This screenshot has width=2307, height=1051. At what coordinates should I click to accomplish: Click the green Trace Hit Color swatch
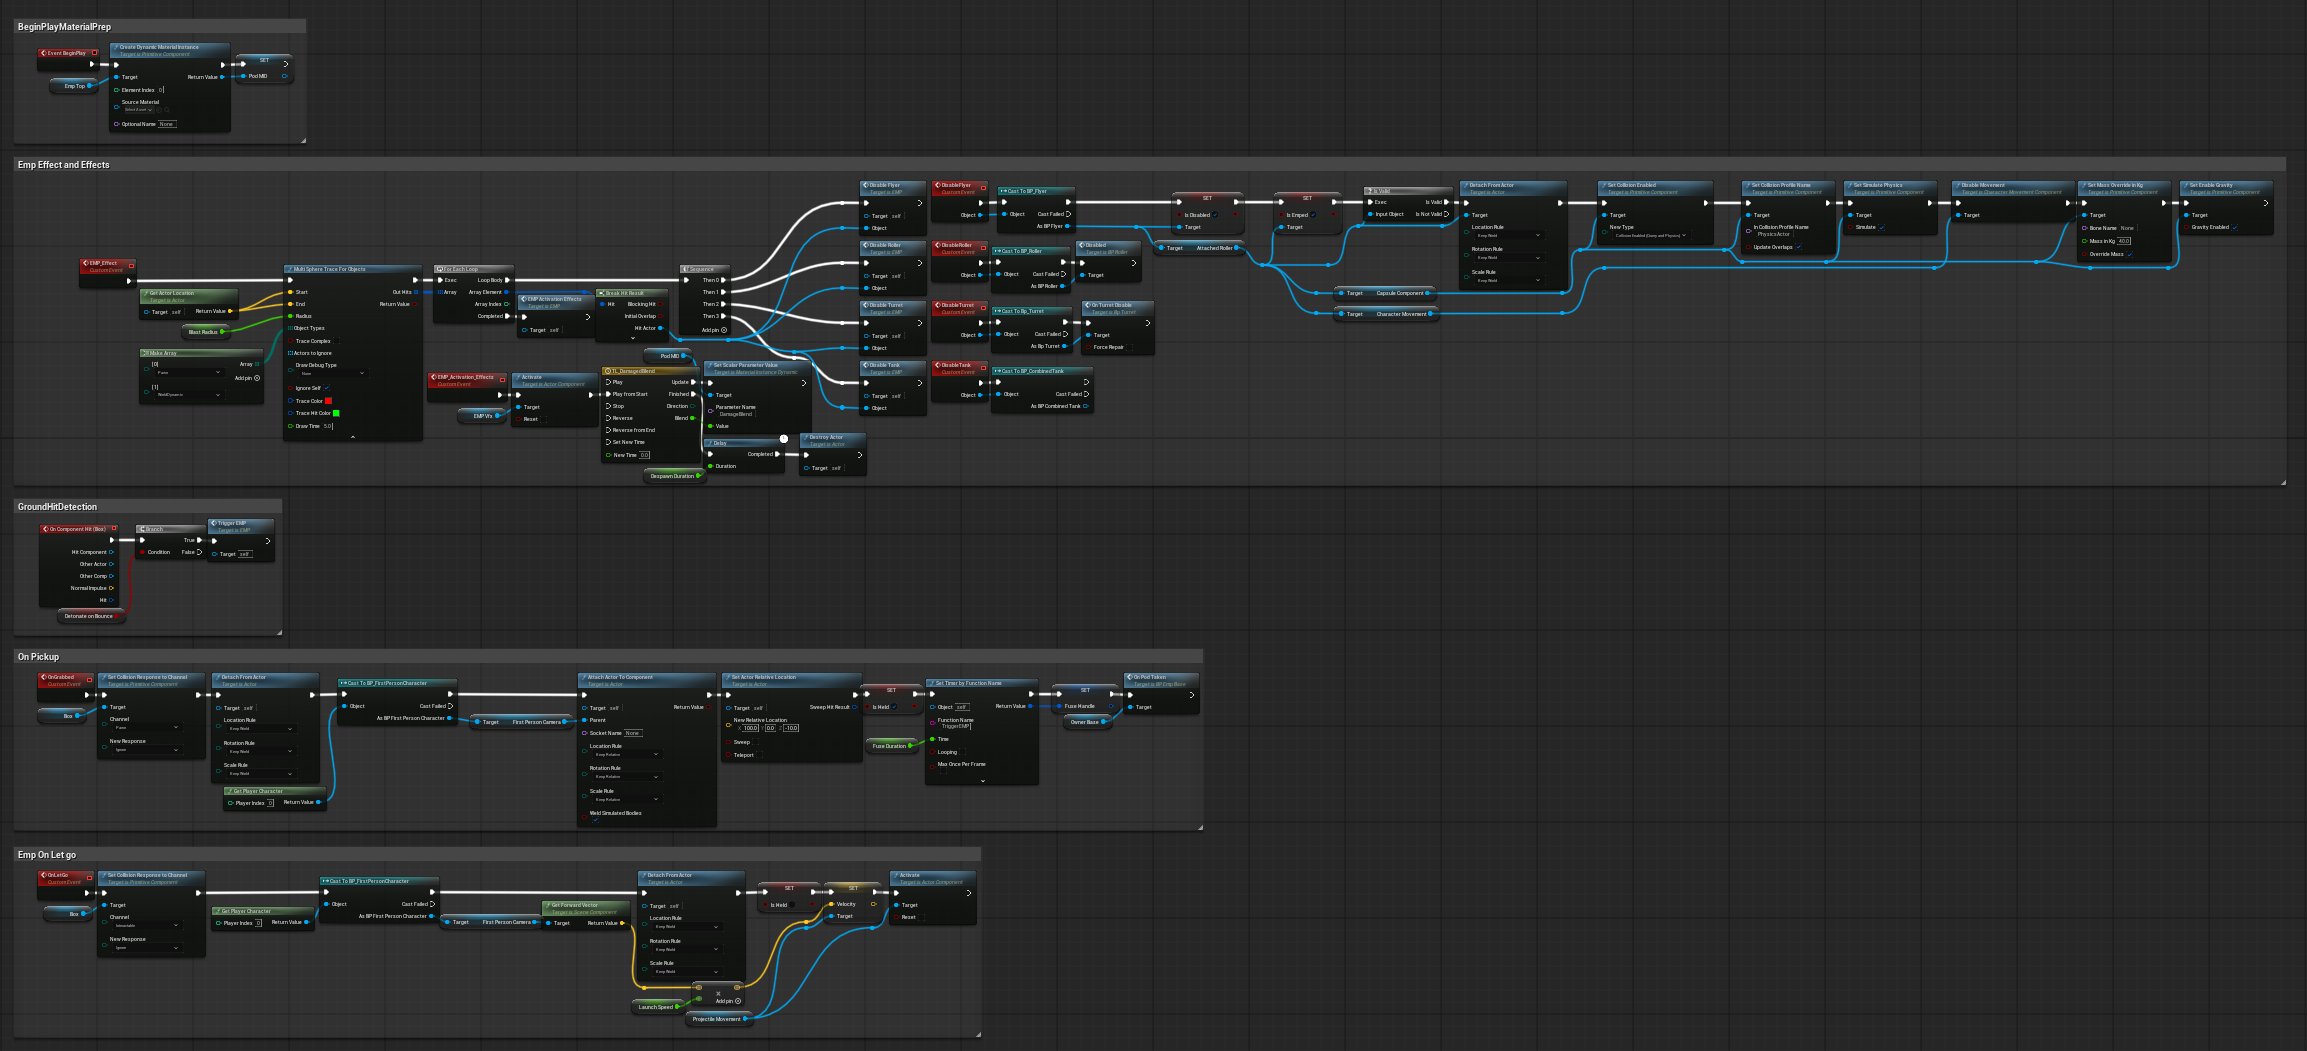tap(336, 413)
